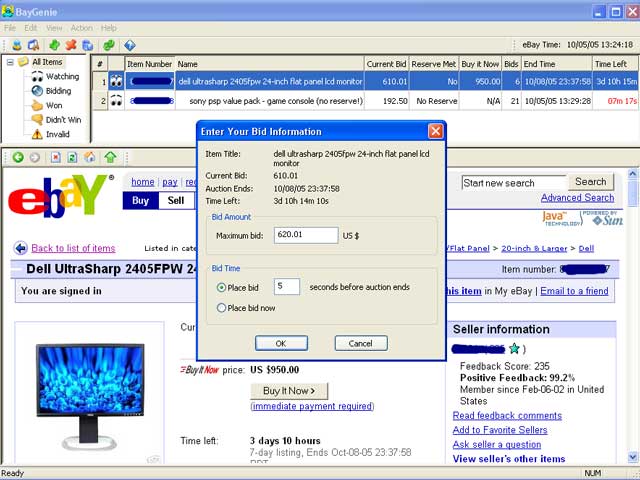Screen dimensions: 640x480
Task: Click the green refresh toolbar icon
Action: [x=109, y=45]
